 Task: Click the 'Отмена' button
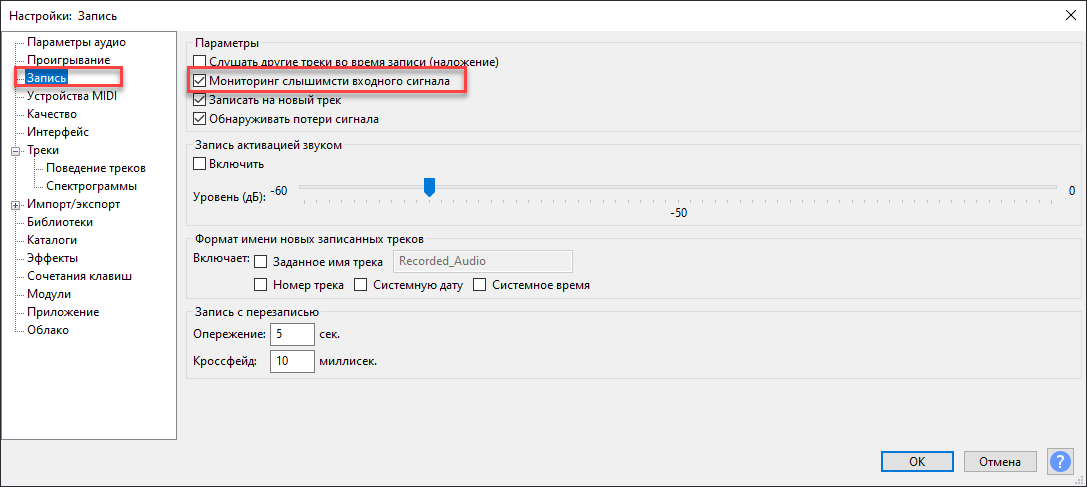(x=999, y=462)
